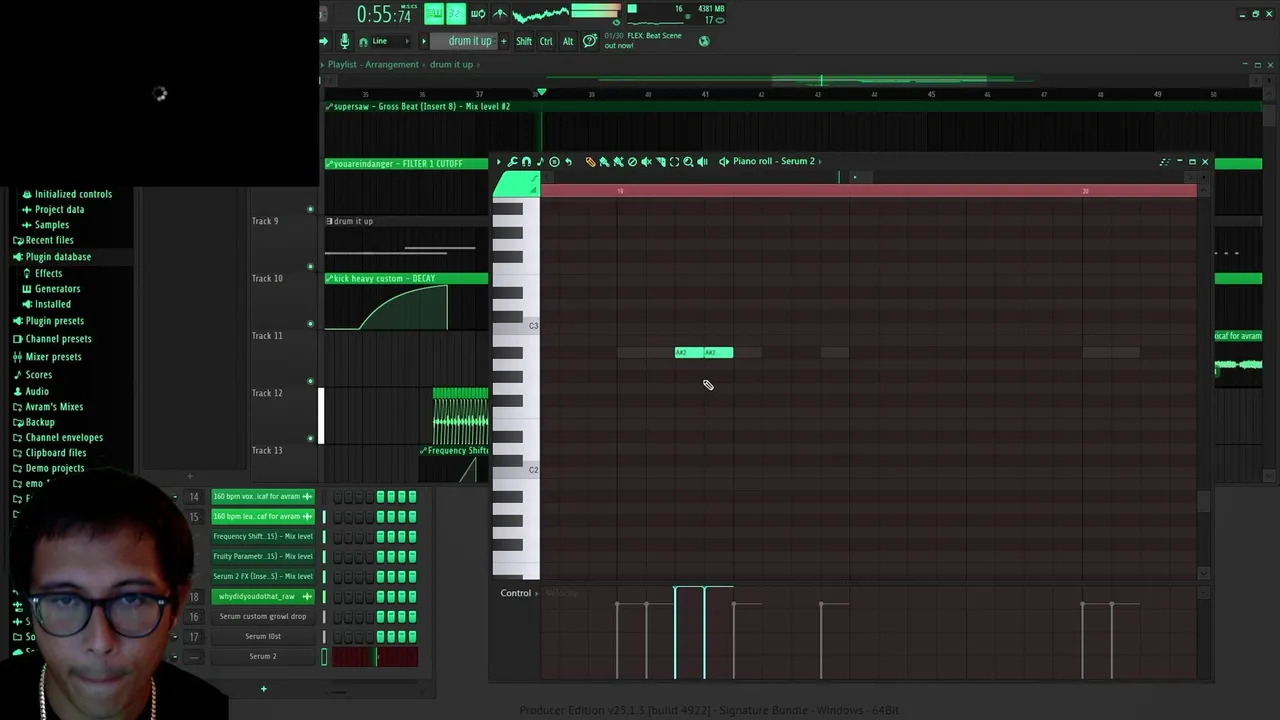Open the Piano roll tool options wrench
The width and height of the screenshot is (1280, 720).
point(512,161)
